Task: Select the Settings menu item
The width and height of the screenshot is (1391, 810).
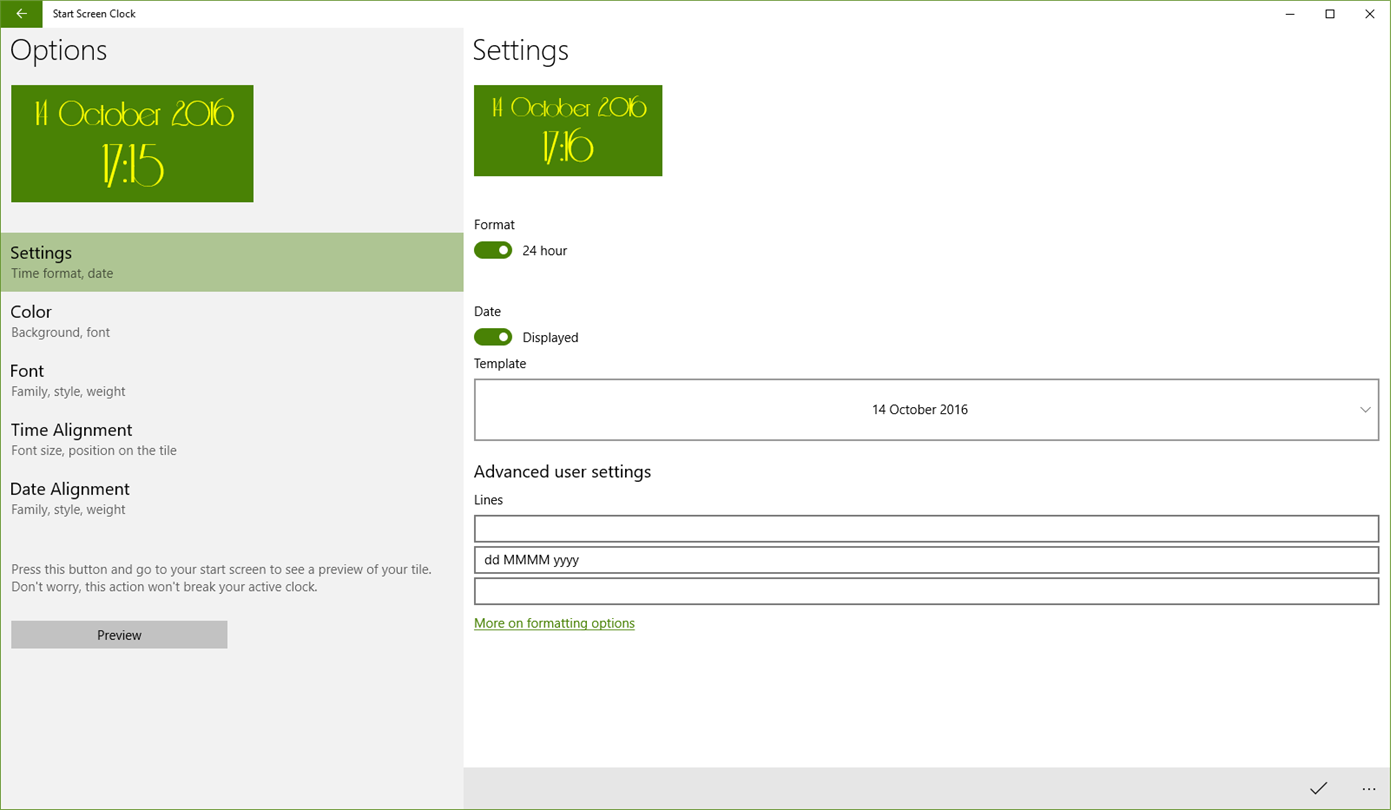Action: coord(232,262)
